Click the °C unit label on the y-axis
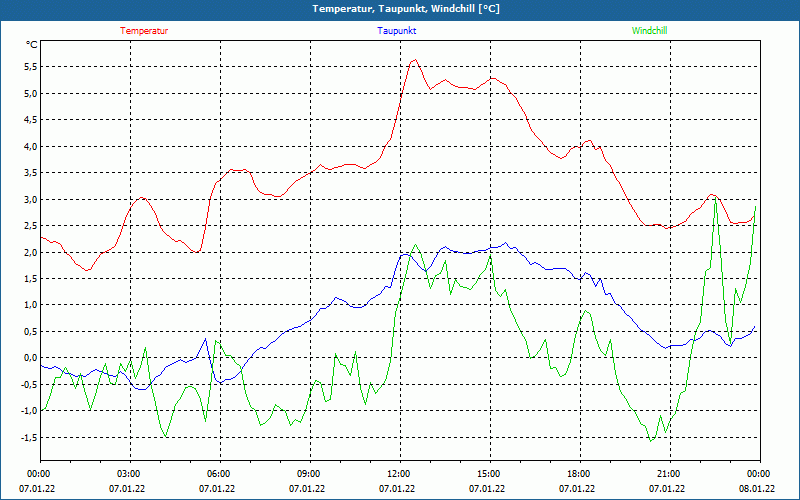The width and height of the screenshot is (800, 500). tap(32, 45)
